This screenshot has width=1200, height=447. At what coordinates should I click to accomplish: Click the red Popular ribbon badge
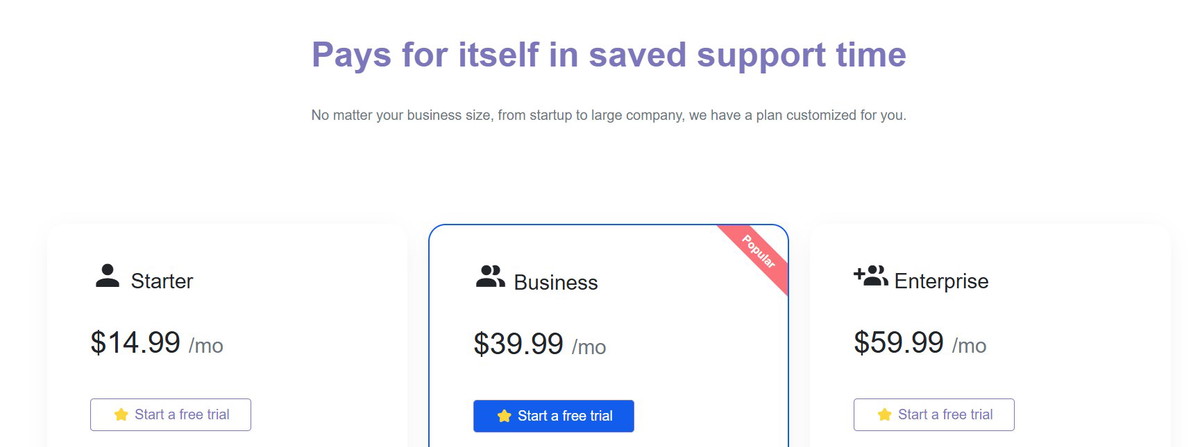point(759,254)
